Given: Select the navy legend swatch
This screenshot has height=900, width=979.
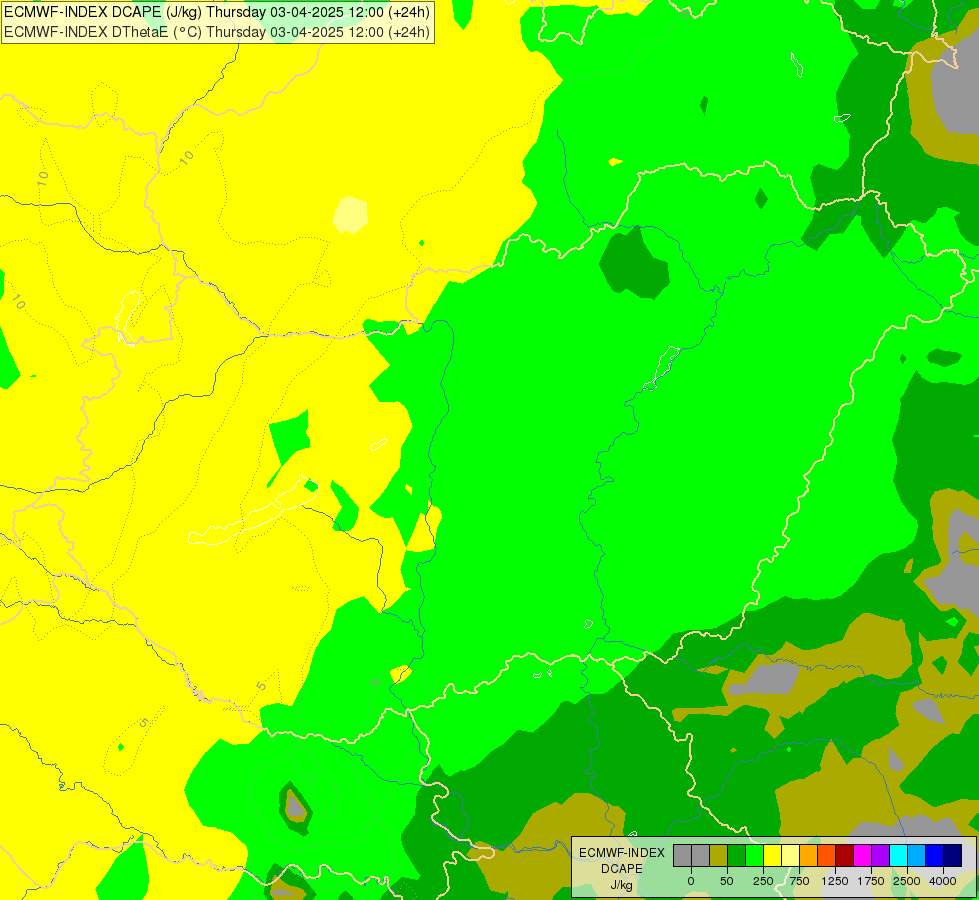Looking at the screenshot, I should (x=953, y=855).
